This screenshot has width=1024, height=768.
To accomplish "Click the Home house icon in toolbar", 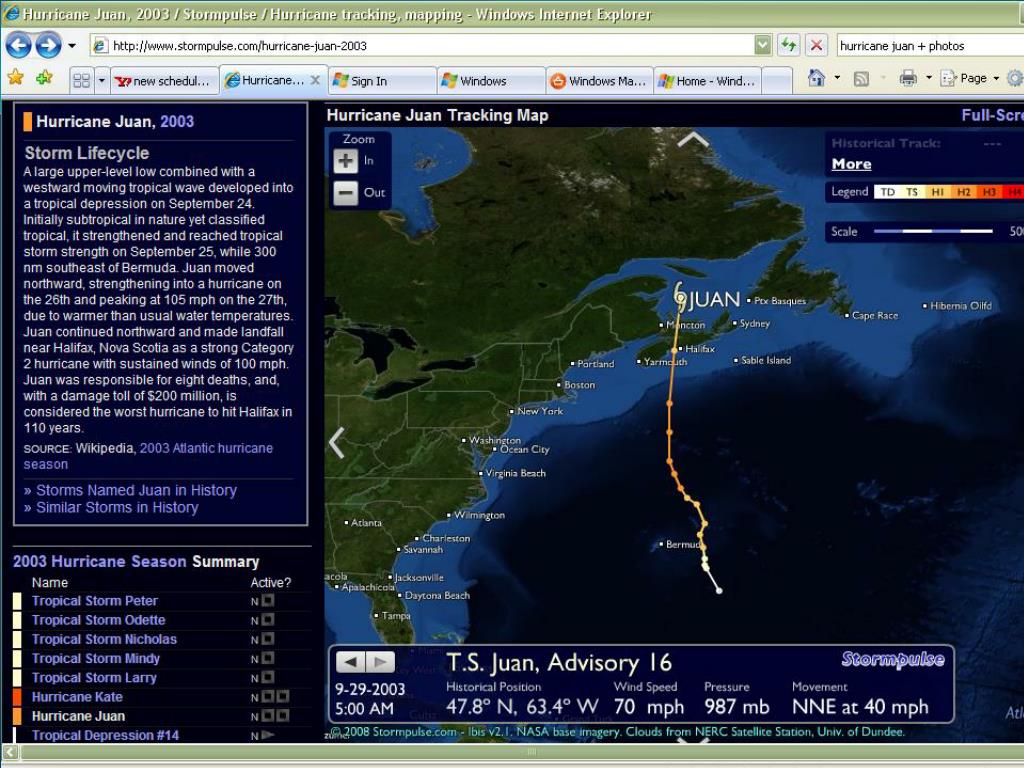I will pos(816,78).
